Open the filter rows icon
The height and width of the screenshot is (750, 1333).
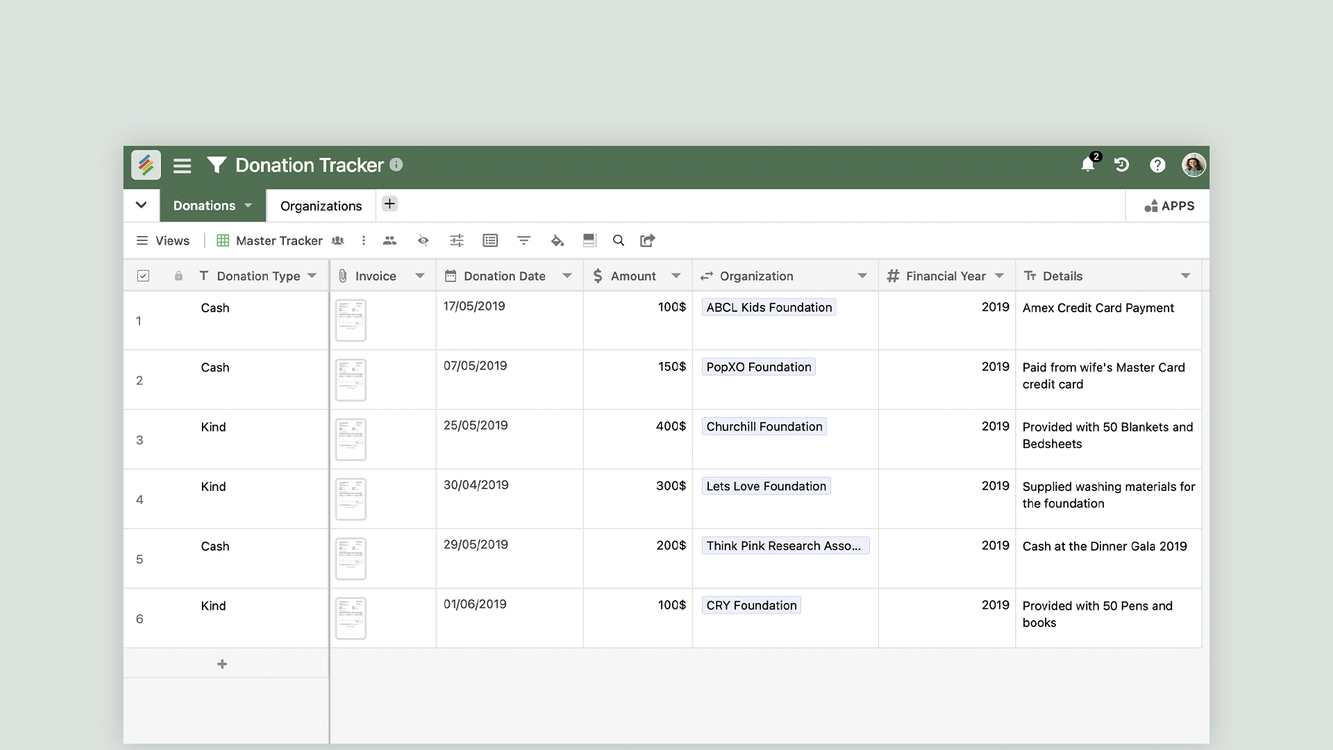(523, 241)
